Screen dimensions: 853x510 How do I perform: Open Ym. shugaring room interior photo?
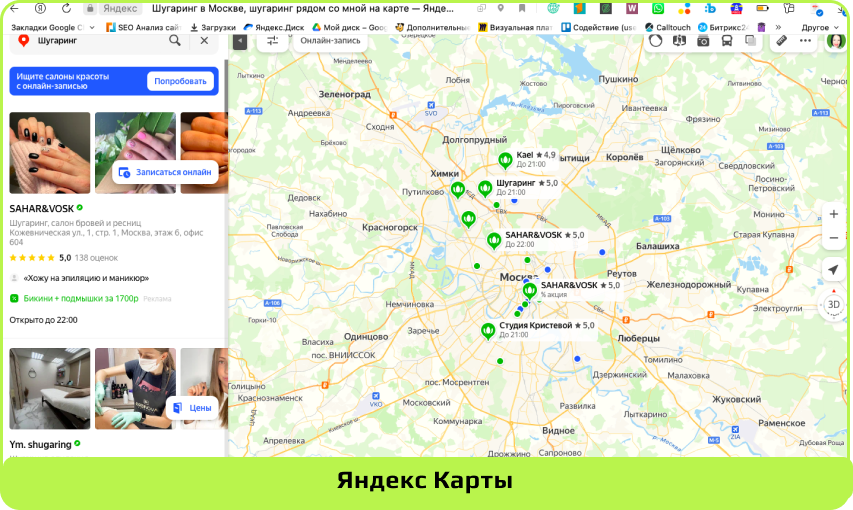tap(50, 389)
